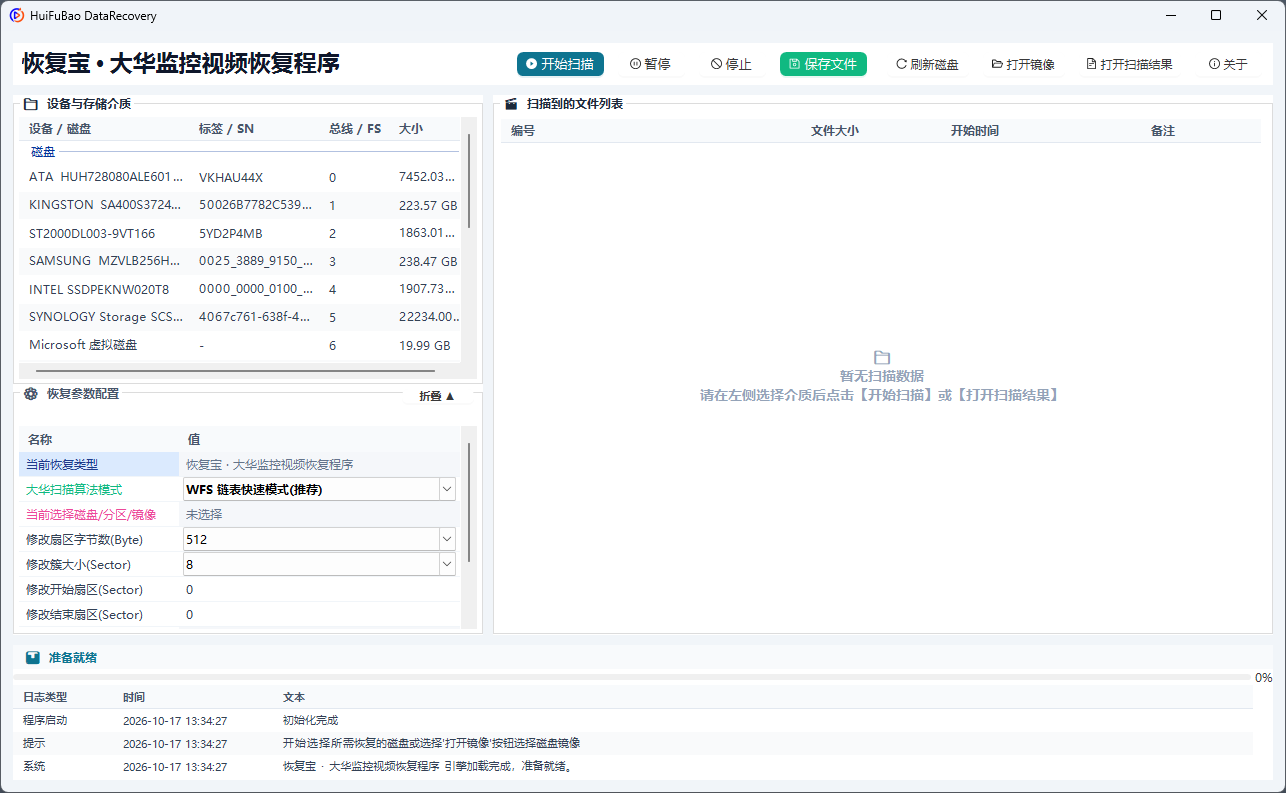Open the 大华扫描算法模式 dropdown
Viewport: 1286px width, 793px height.
click(447, 489)
